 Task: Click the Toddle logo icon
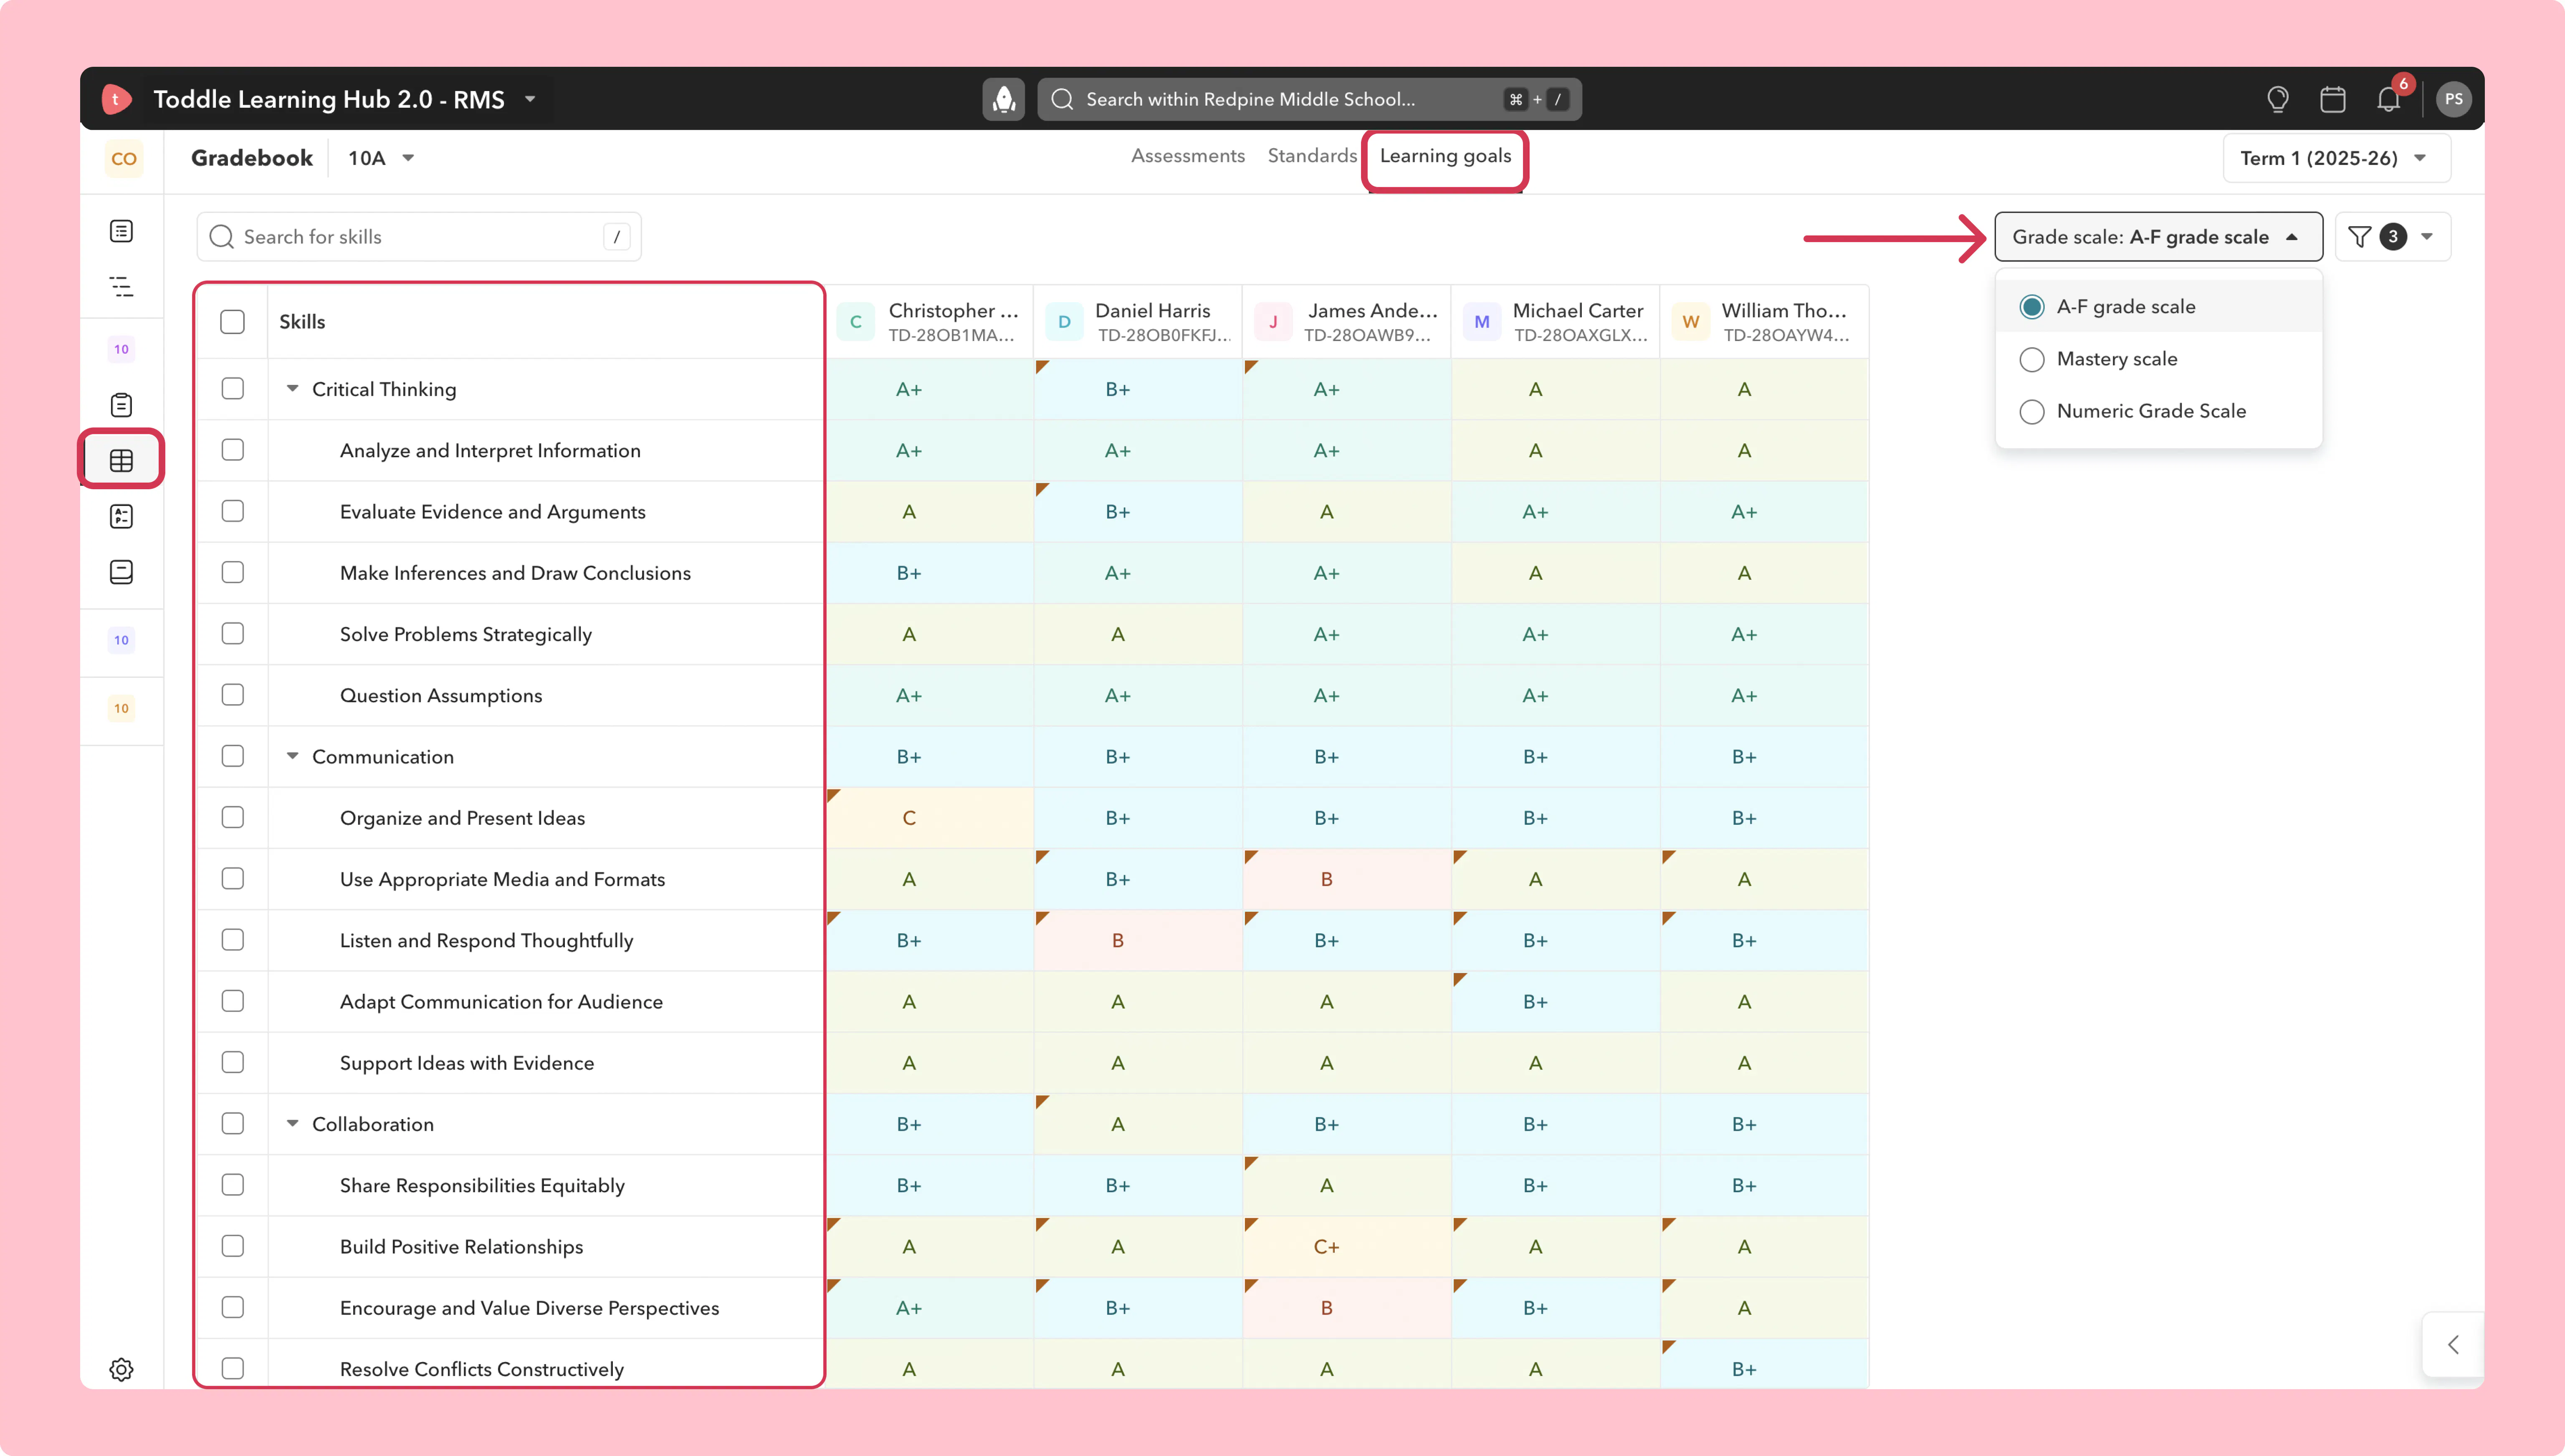coord(117,99)
